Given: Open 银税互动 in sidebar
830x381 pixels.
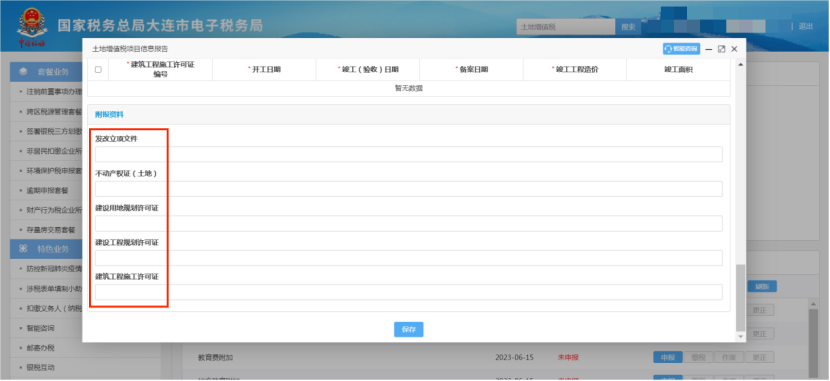Looking at the screenshot, I should tap(40, 367).
